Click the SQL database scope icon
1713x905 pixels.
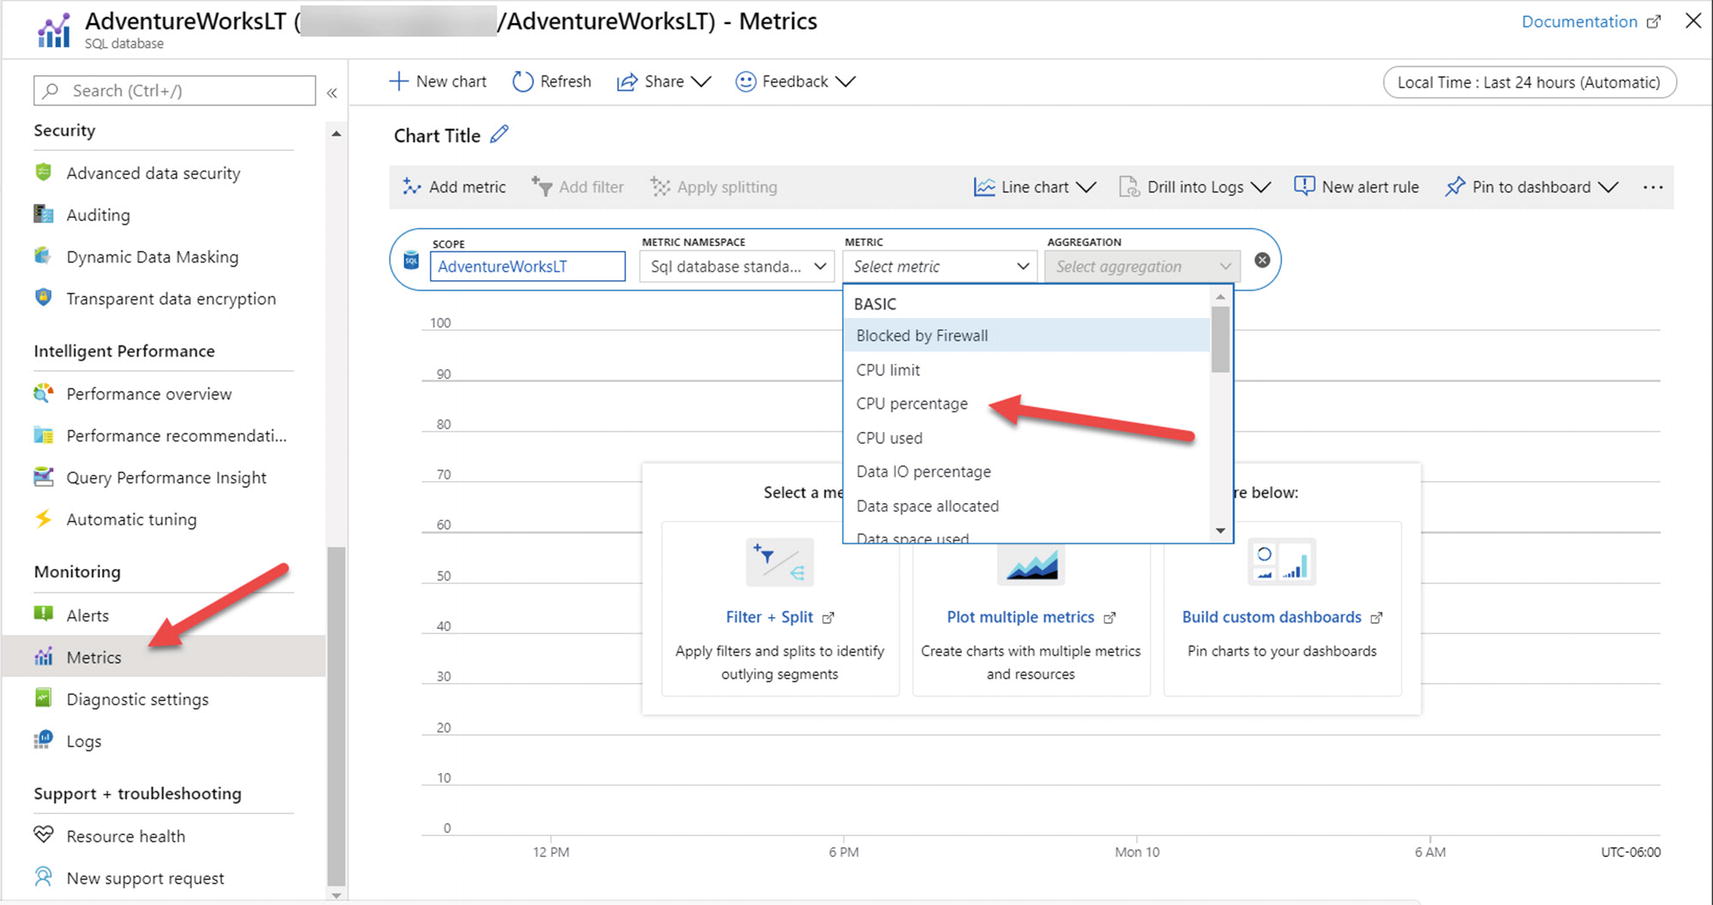[x=411, y=260]
